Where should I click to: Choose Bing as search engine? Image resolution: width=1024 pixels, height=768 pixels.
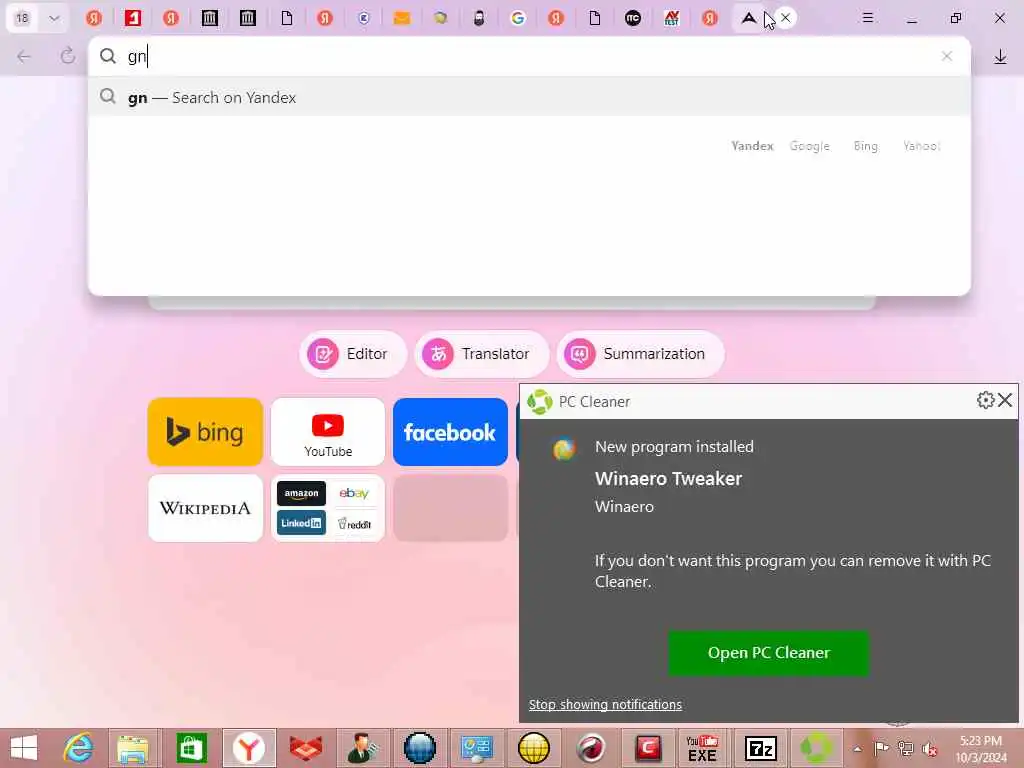click(865, 146)
